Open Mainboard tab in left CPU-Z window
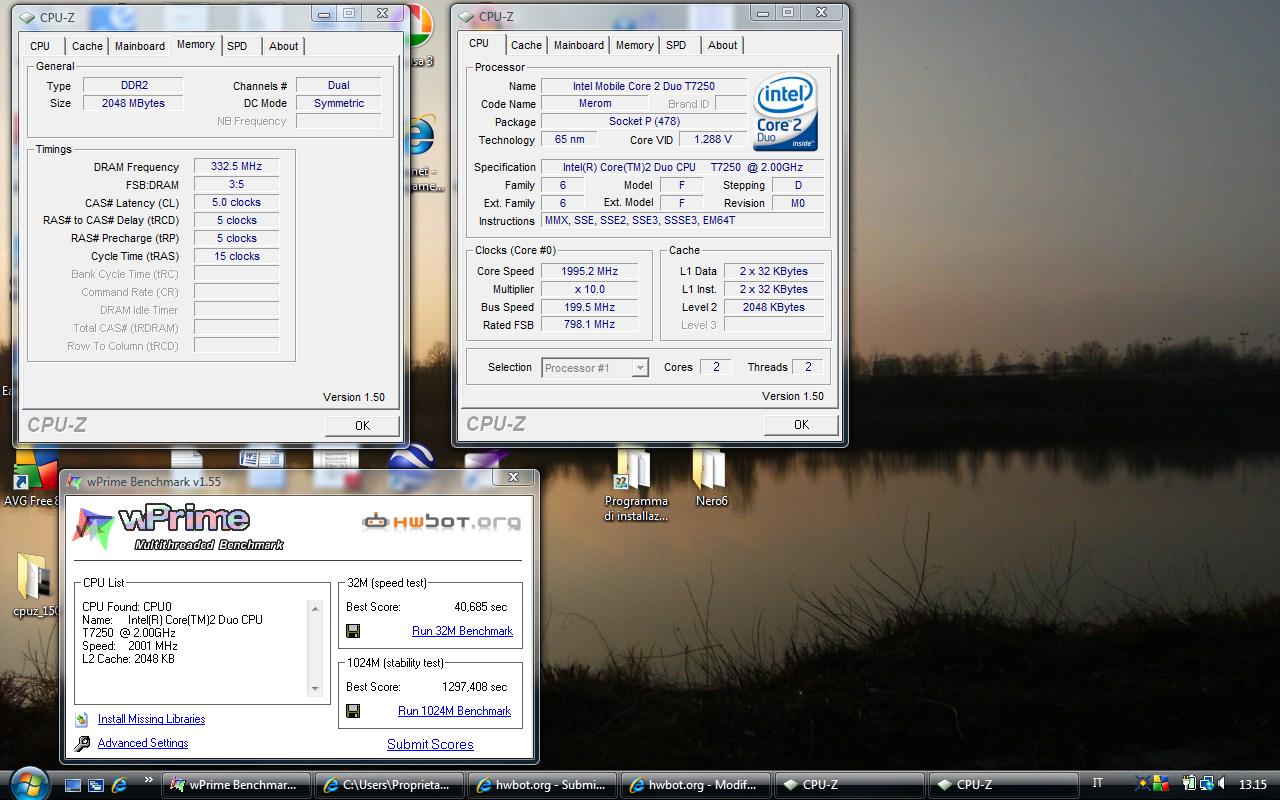 [x=140, y=46]
